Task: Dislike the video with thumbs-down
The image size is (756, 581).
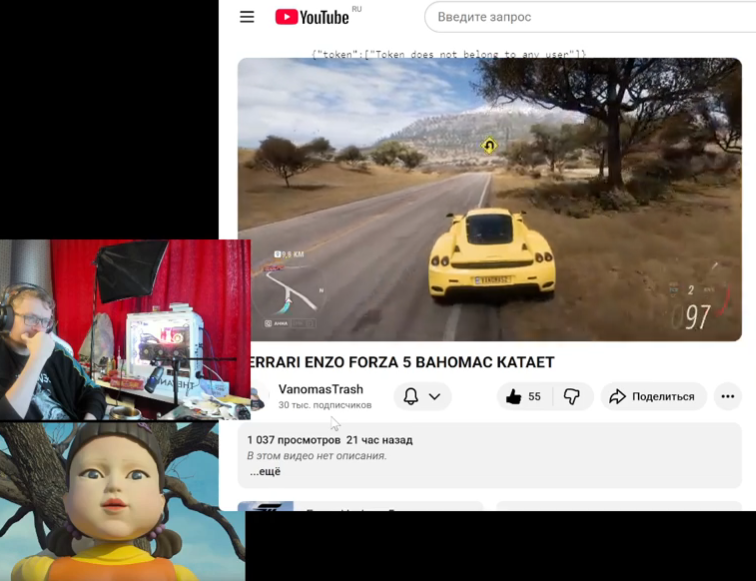Action: point(572,396)
